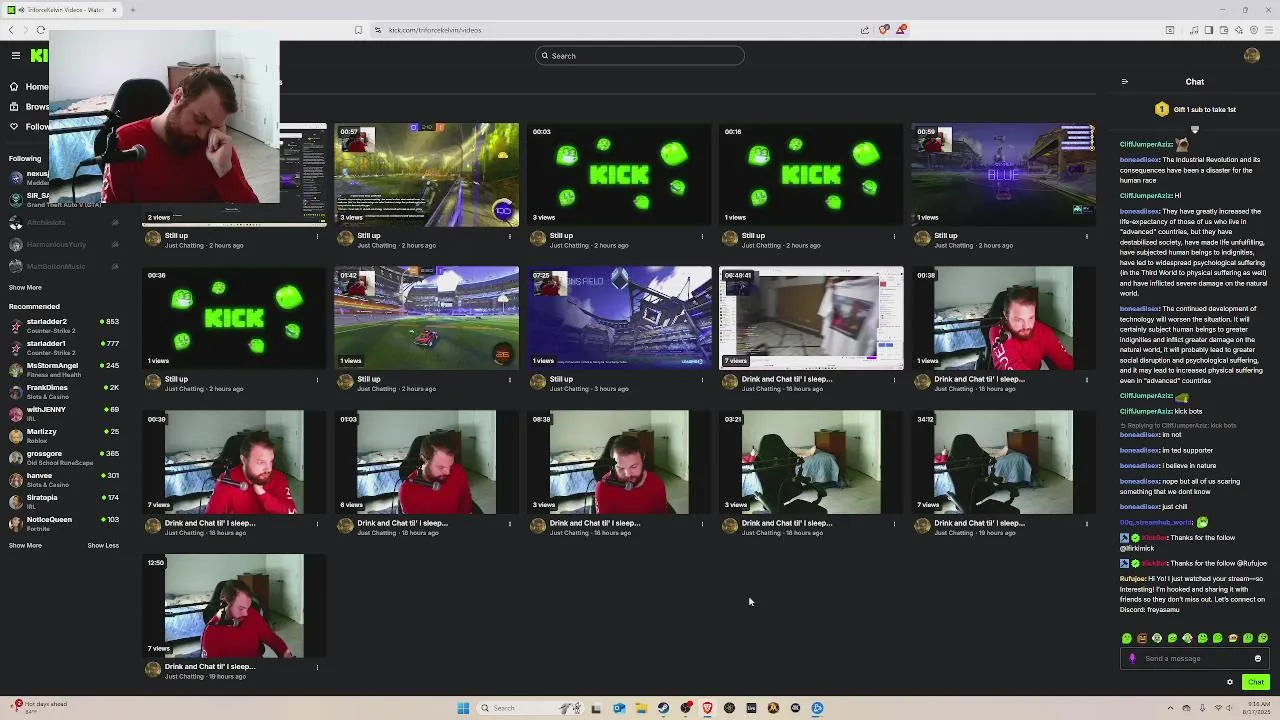Open chat settings gear
The height and width of the screenshot is (720, 1280).
[x=1230, y=682]
